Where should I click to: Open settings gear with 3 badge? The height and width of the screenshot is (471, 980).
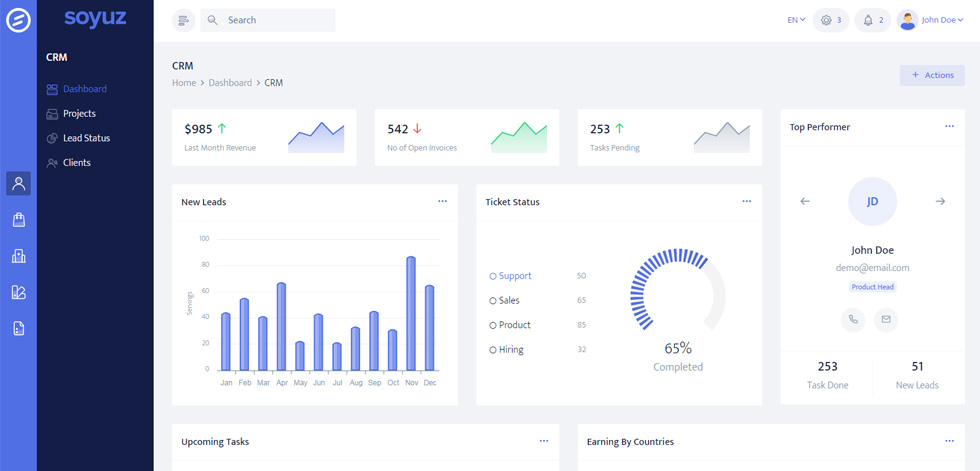pyautogui.click(x=831, y=20)
